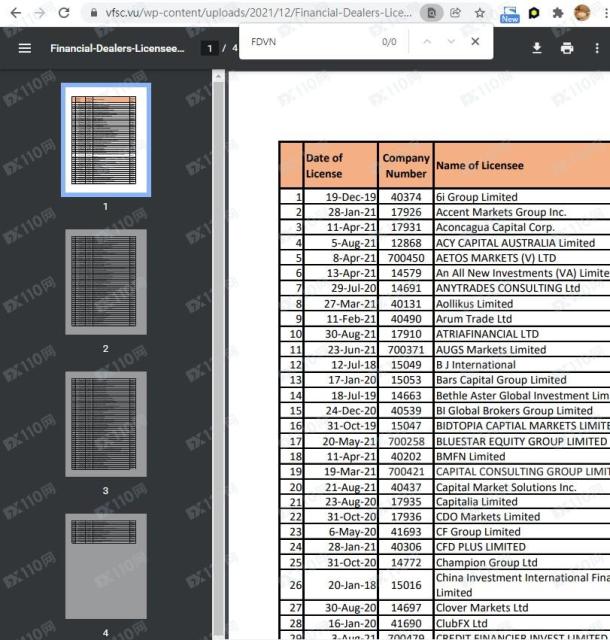
Task: Click ANYTRADES CONSULTING Ltd entry
Action: tap(508, 288)
